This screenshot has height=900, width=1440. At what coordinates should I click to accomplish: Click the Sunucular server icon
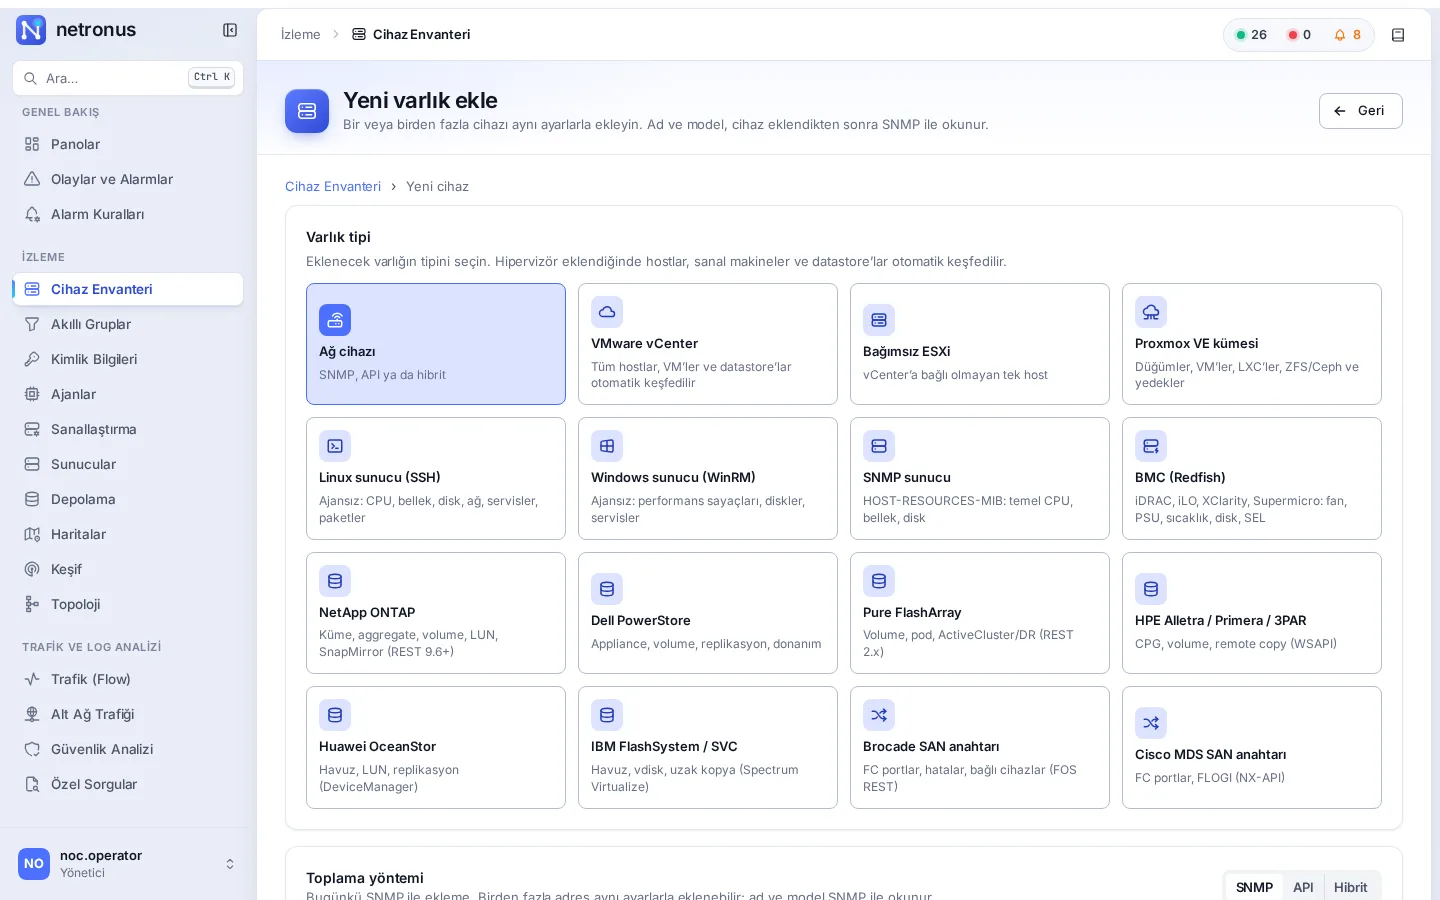pos(32,464)
